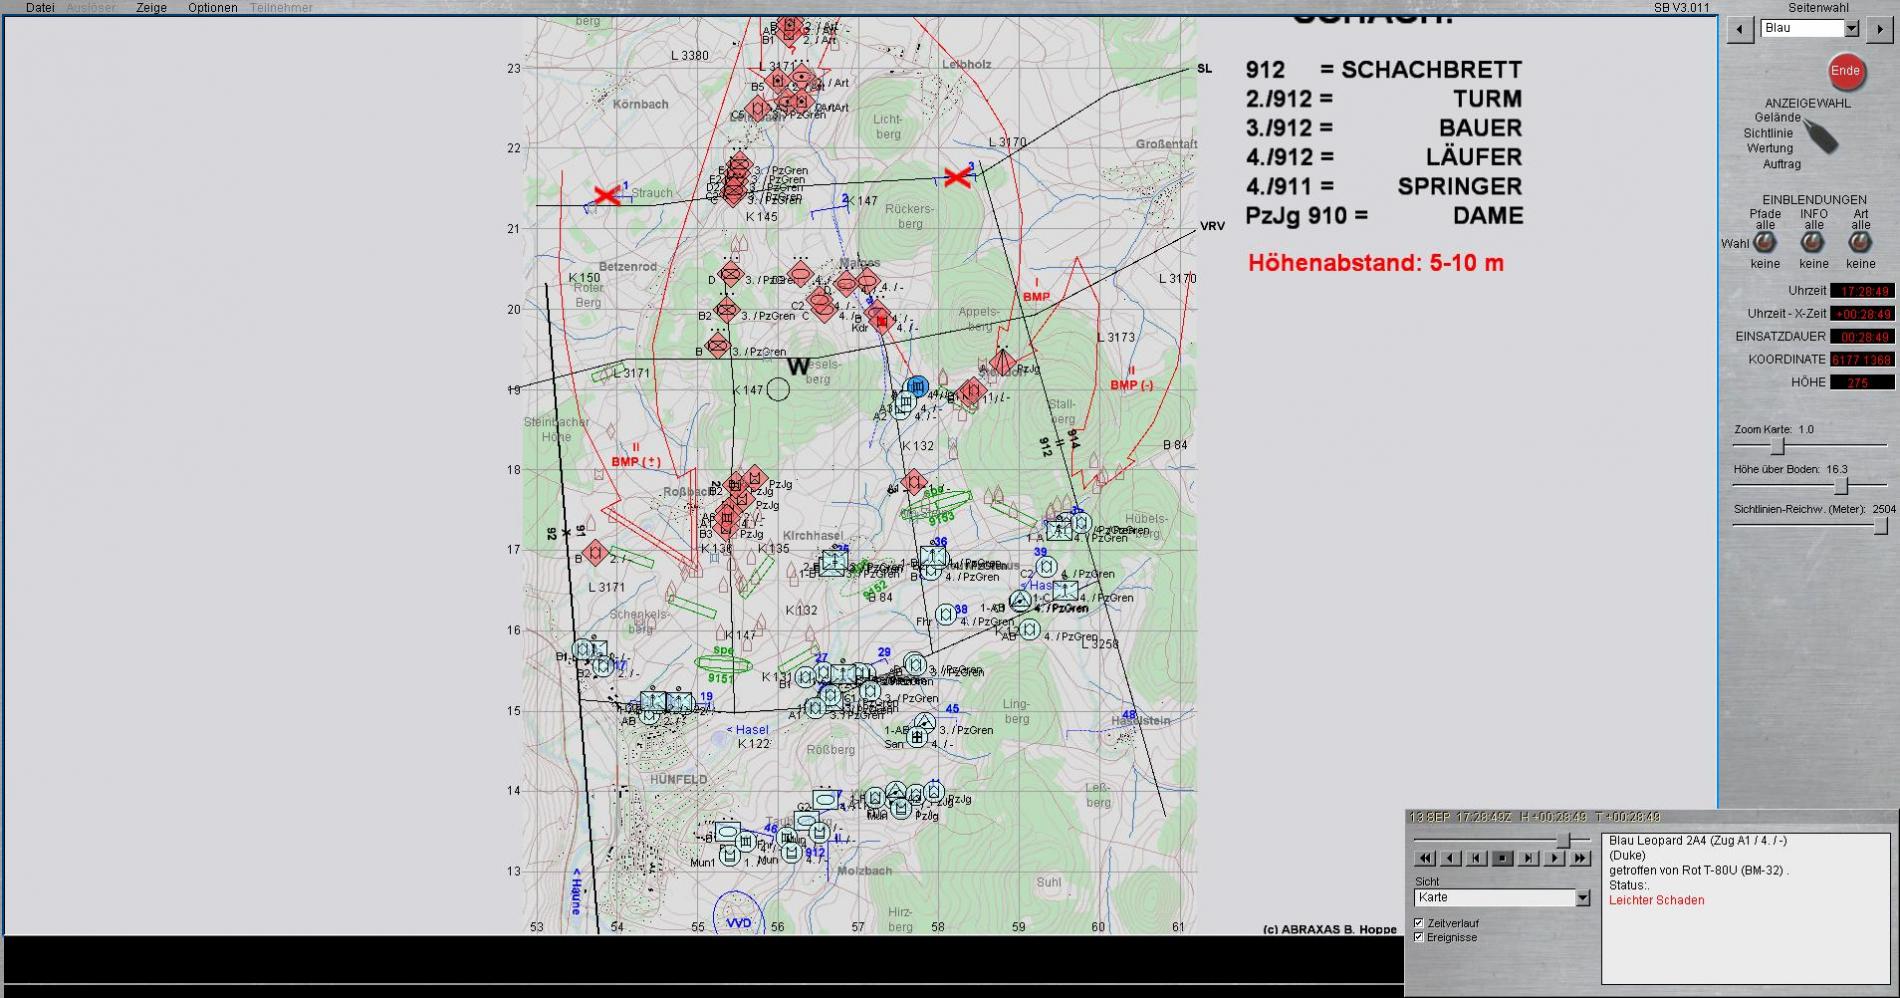Click the fast forward playback button
The image size is (1900, 998).
pyautogui.click(x=1580, y=858)
